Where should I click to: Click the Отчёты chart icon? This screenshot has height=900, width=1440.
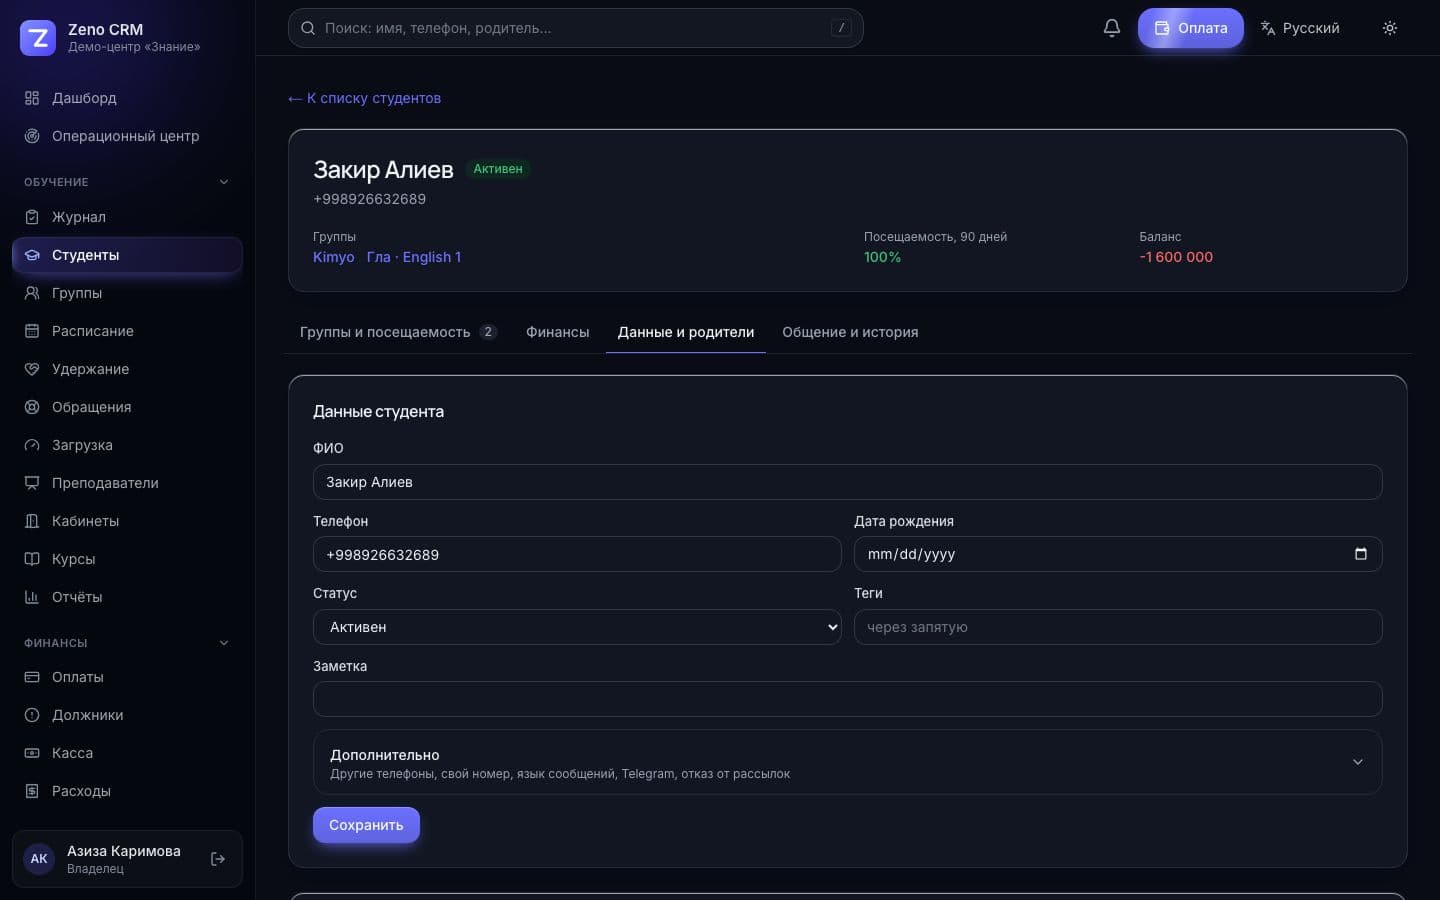[x=32, y=597]
